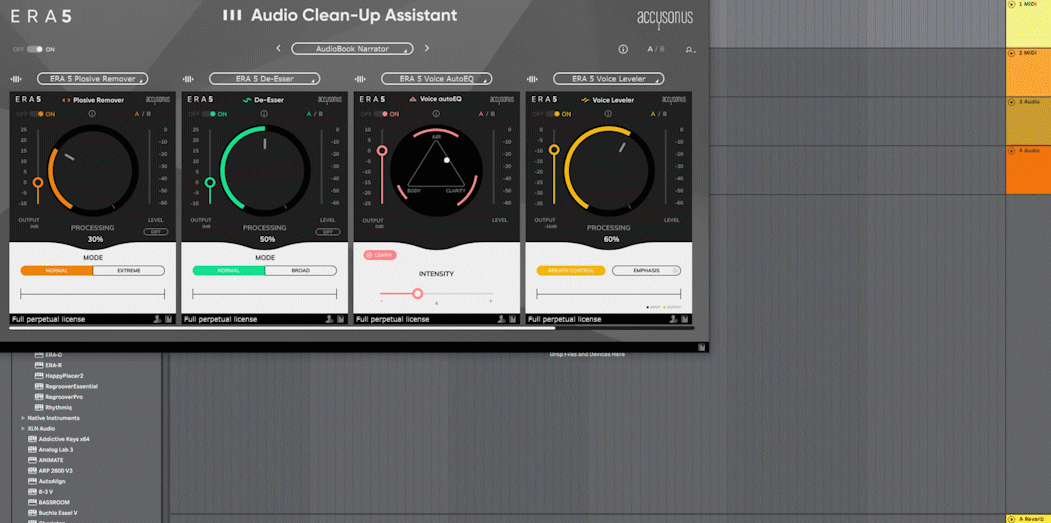Switch main A/B comparison state
Screen dimensions: 1051x523
[656, 49]
